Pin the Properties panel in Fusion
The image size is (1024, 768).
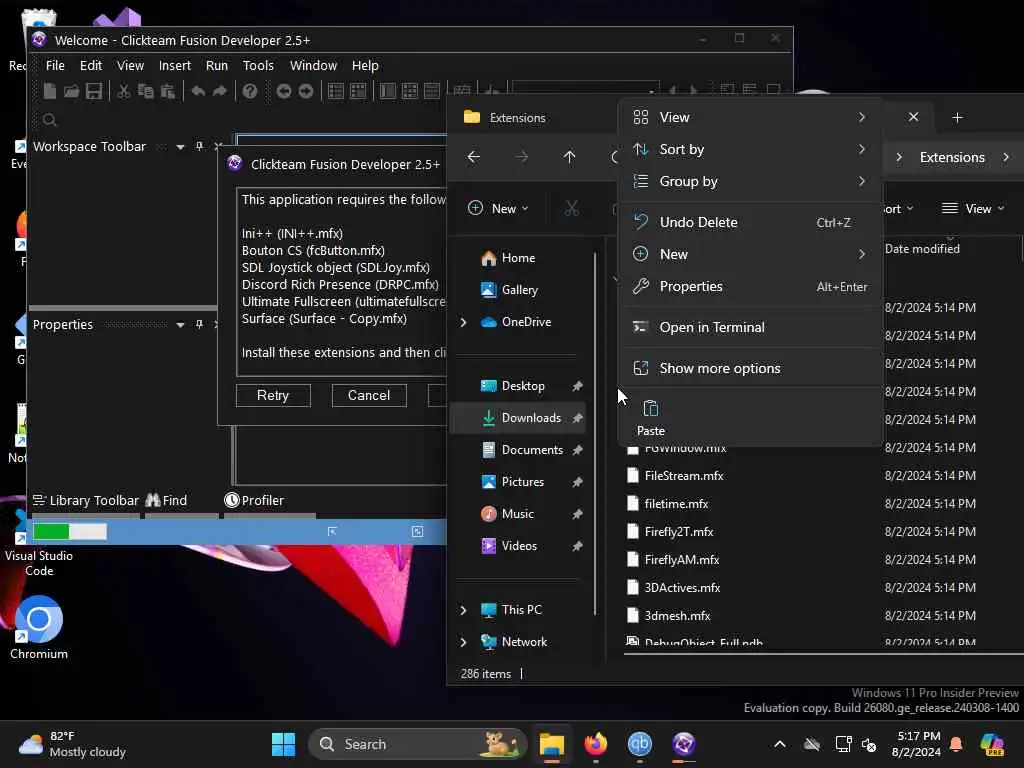[199, 325]
